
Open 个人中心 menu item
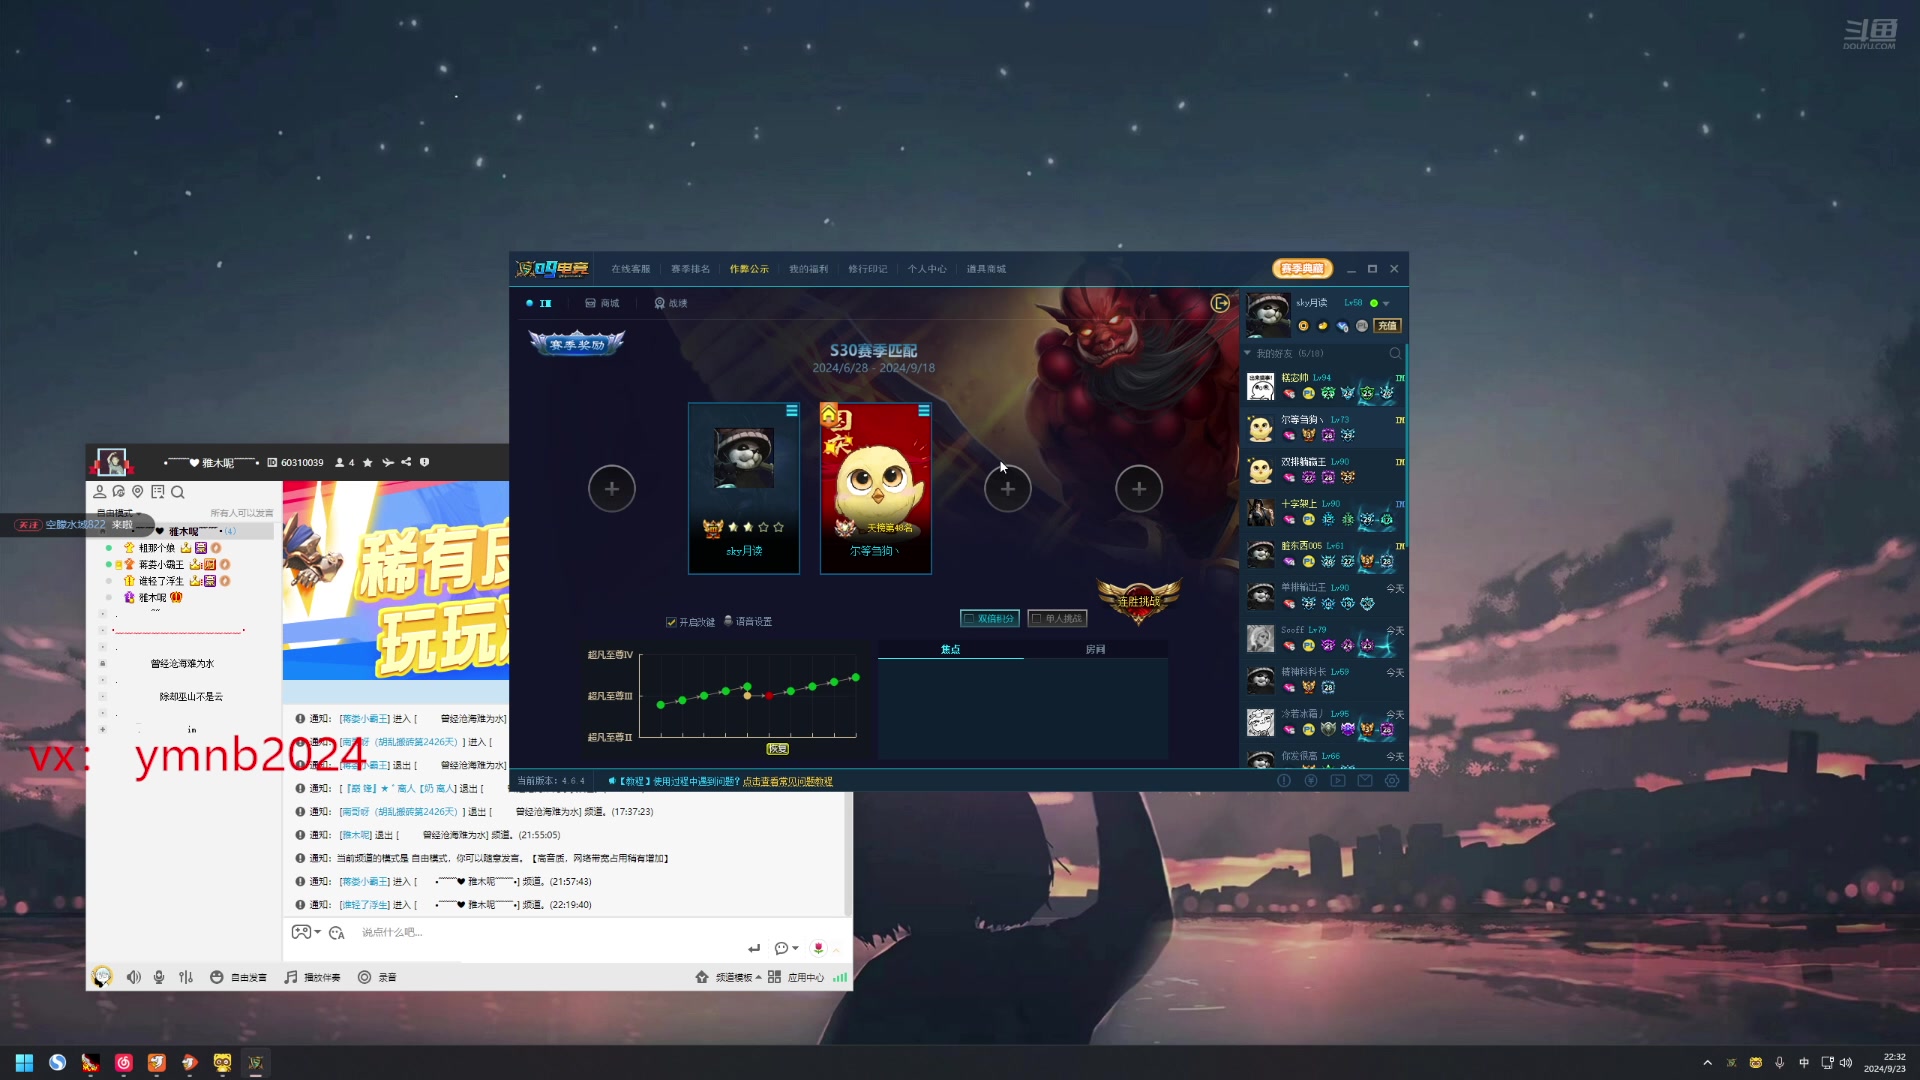click(927, 269)
